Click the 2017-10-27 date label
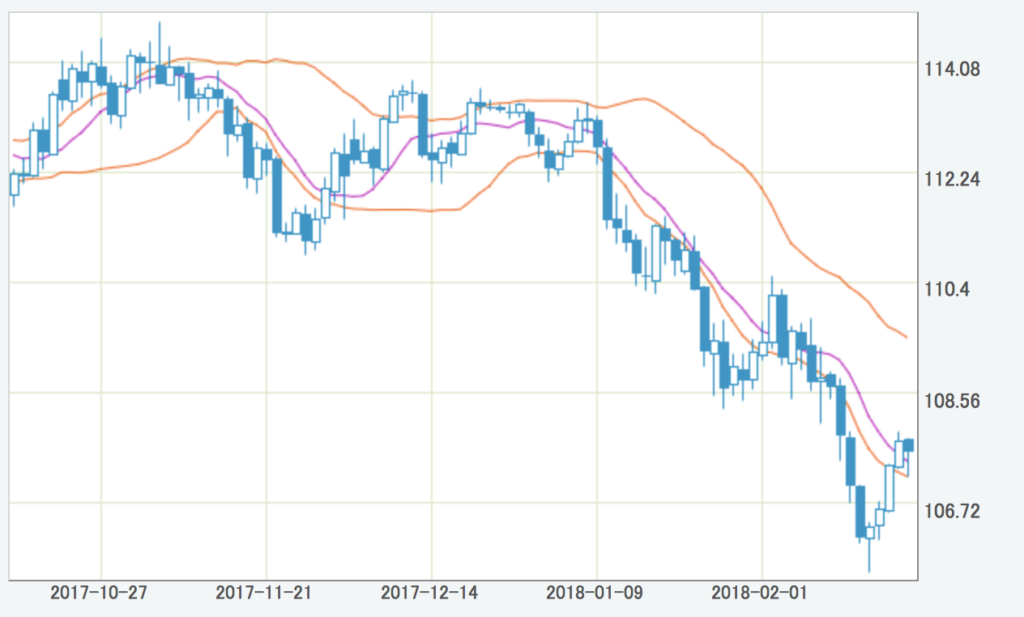This screenshot has height=617, width=1024. (99, 593)
